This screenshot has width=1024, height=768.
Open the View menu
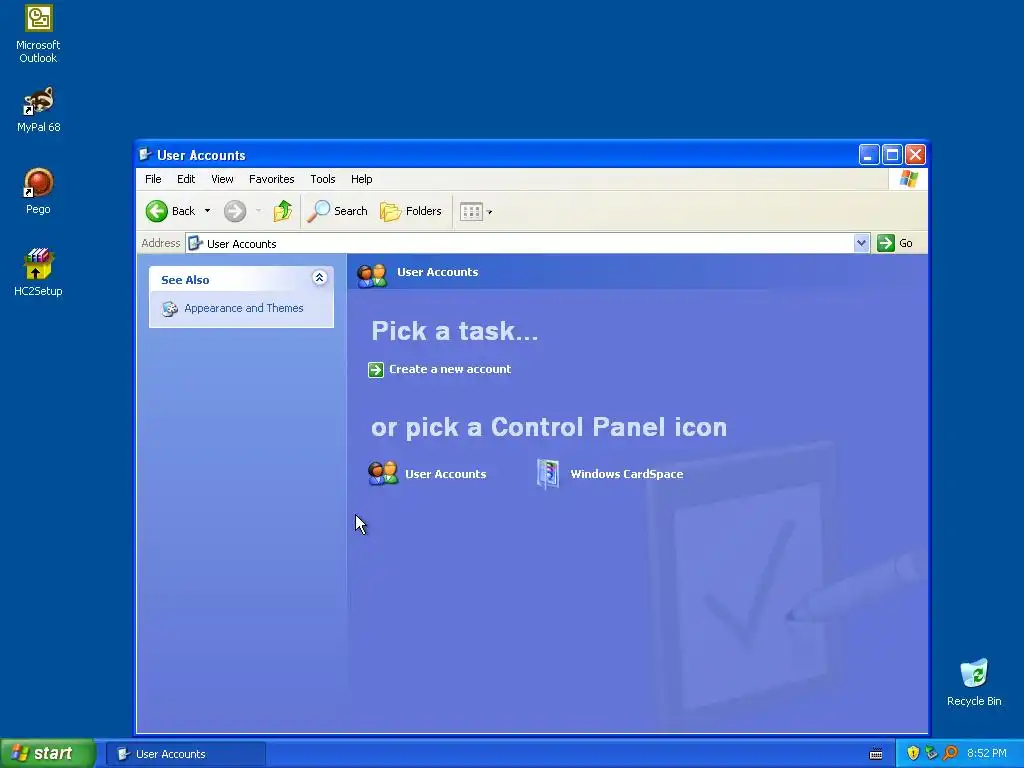(222, 179)
